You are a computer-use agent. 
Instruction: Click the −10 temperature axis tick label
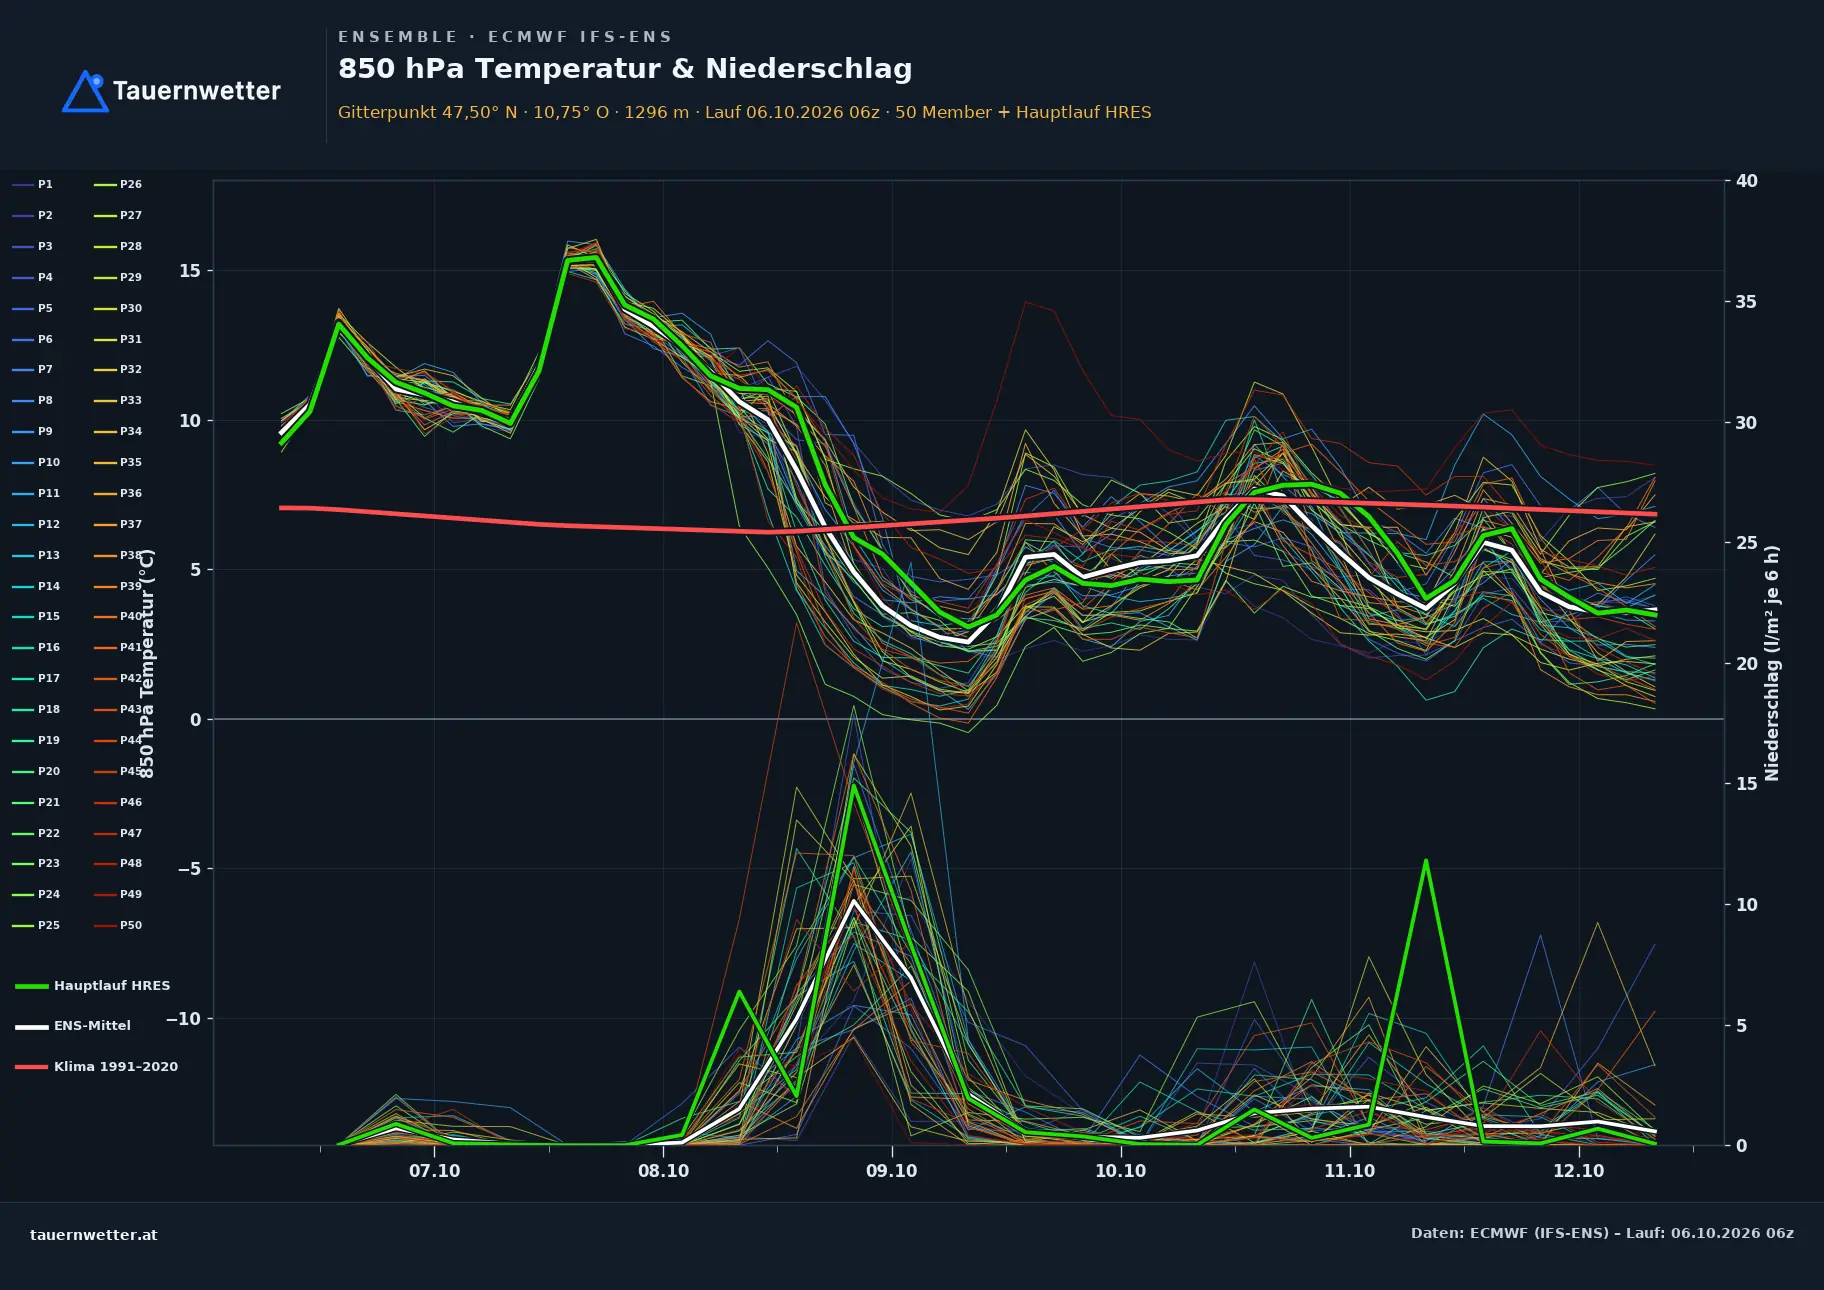(183, 1019)
